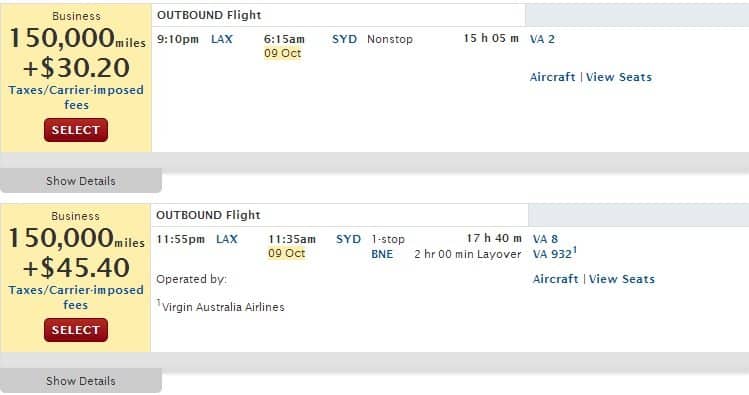Viewport: 749px width, 395px height.
Task: Expand Show Details for the second flight
Action: point(81,381)
